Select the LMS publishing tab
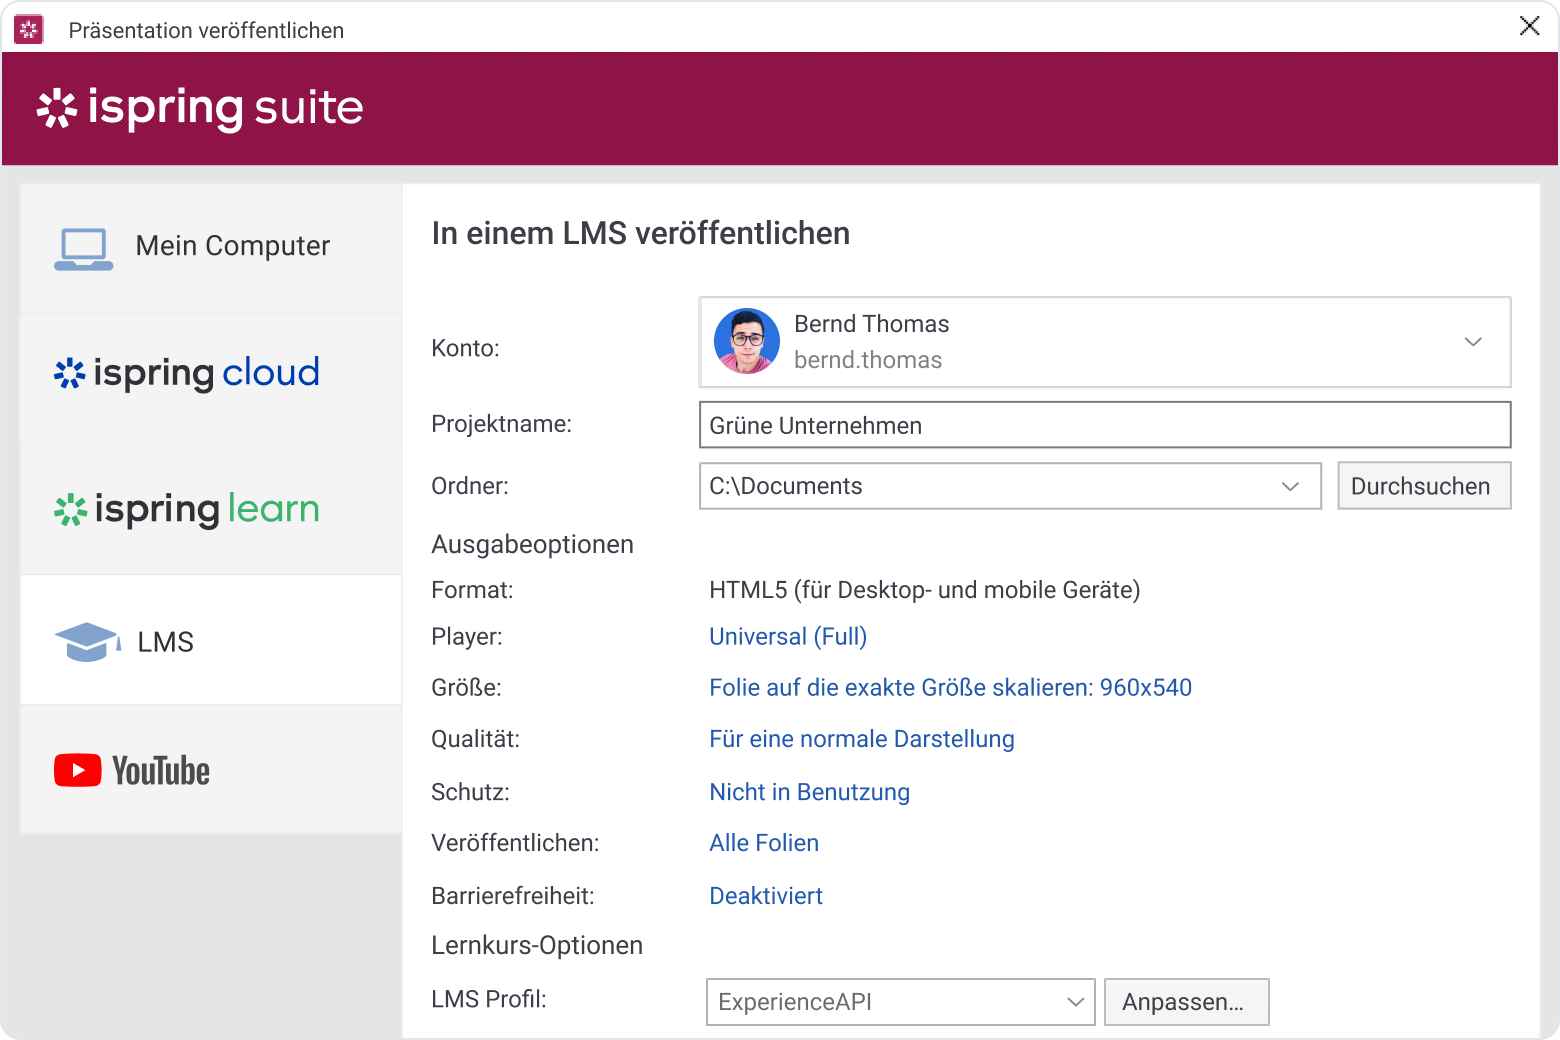The height and width of the screenshot is (1040, 1560). pos(165,641)
